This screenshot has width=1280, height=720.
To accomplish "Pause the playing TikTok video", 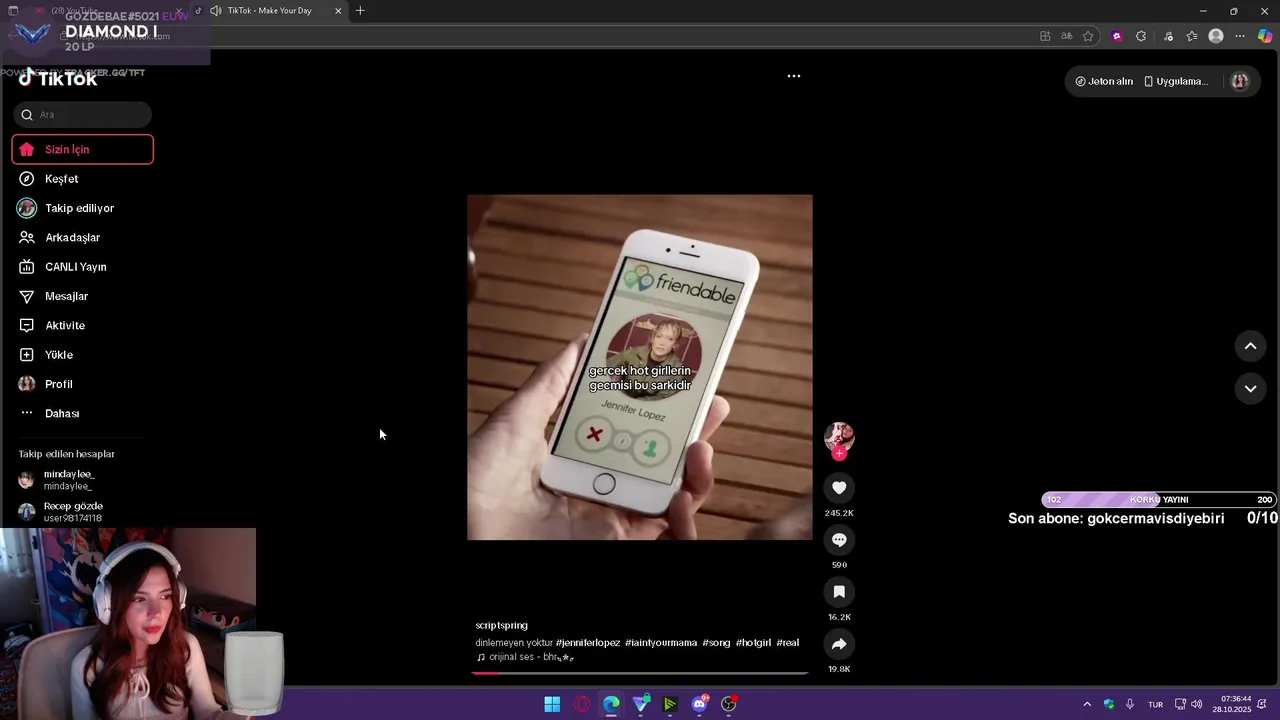I will click(640, 367).
